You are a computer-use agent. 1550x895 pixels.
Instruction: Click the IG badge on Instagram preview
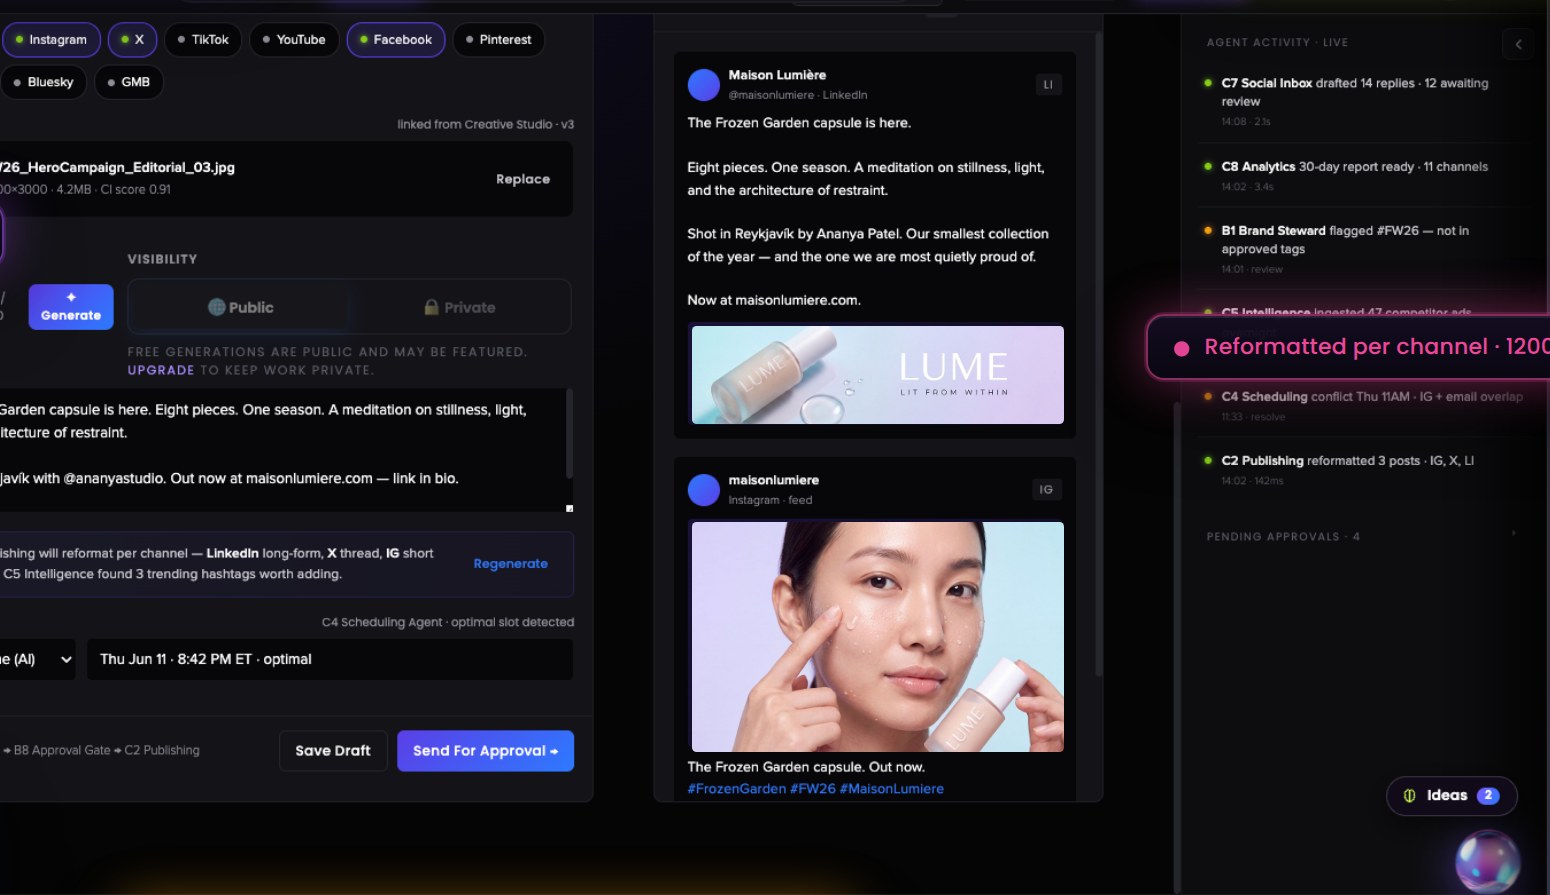(x=1046, y=490)
